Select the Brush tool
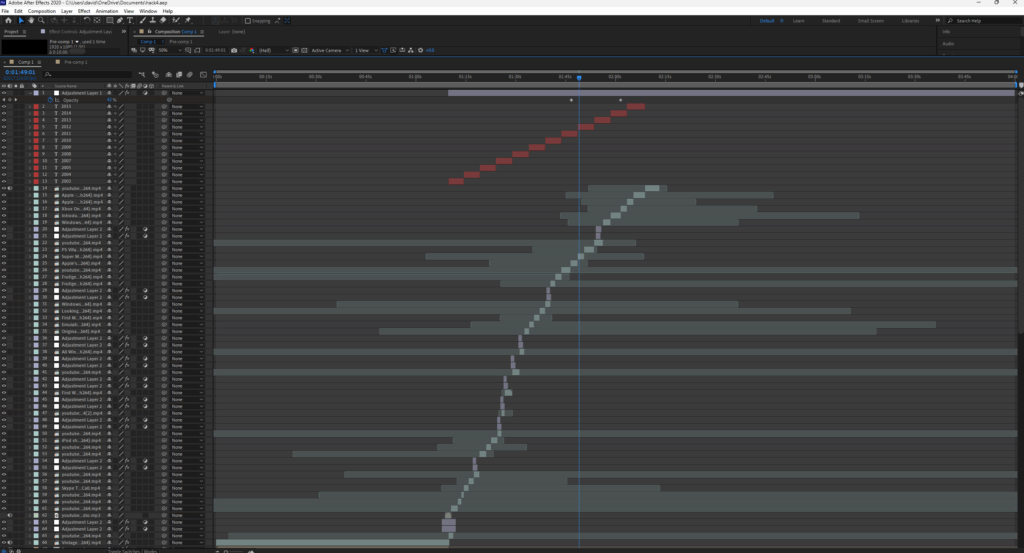Screen dimensions: 1024x553 coord(142,21)
